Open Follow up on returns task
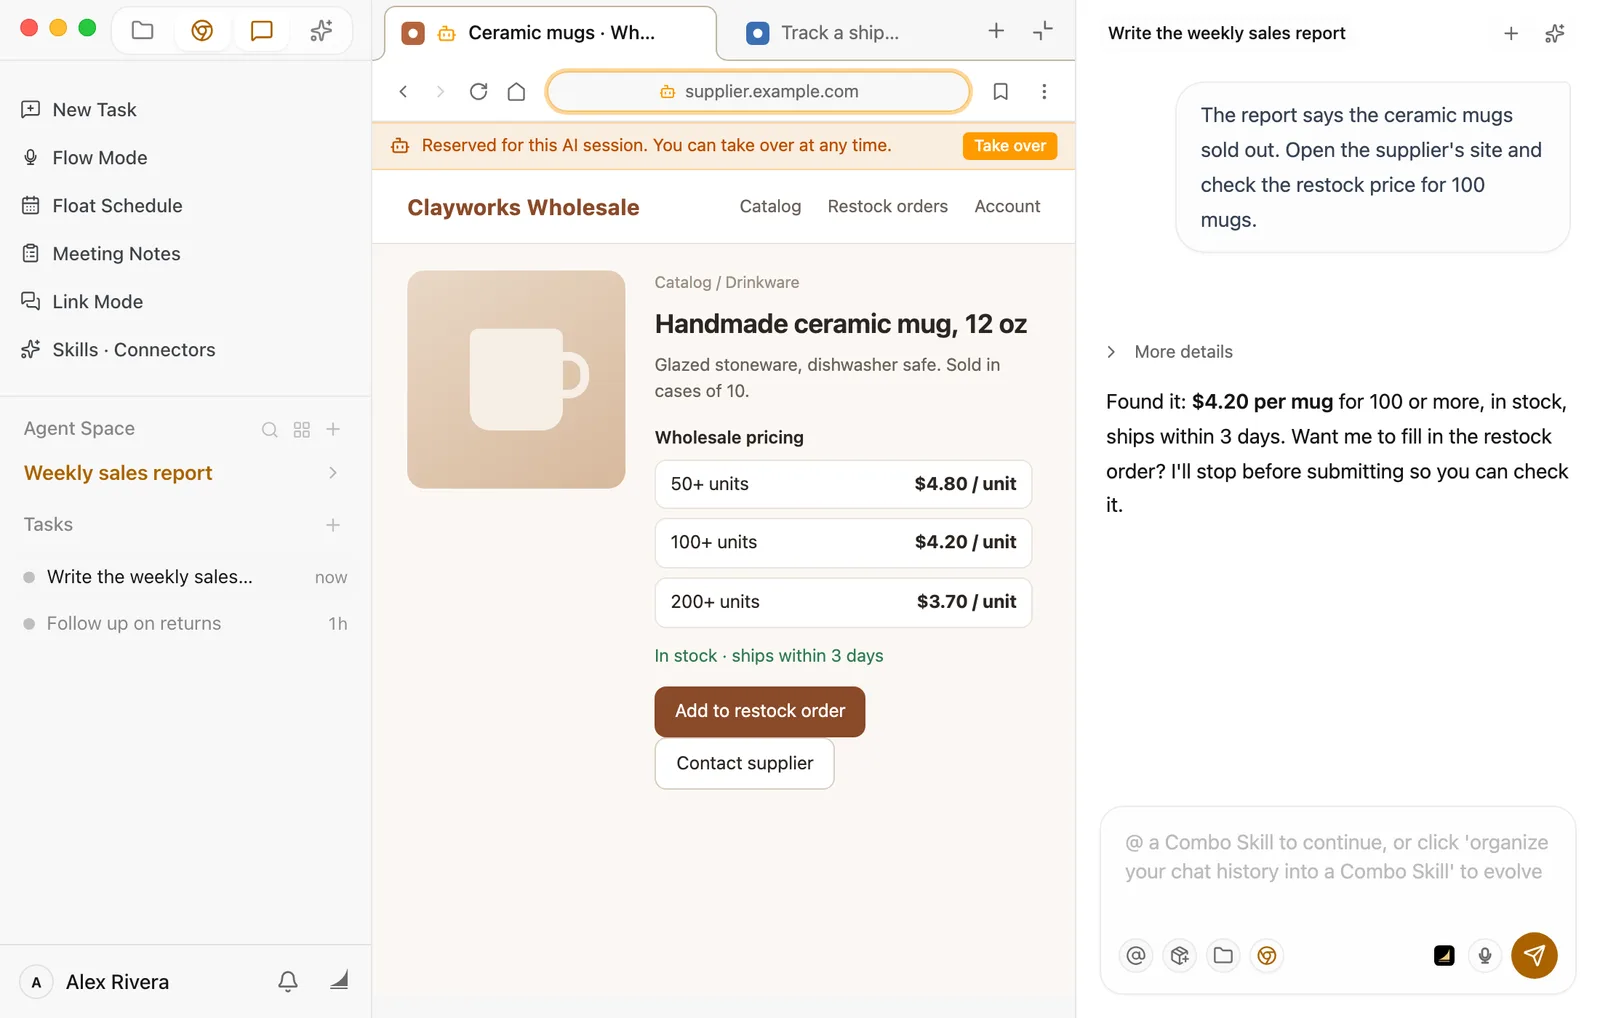1600x1018 pixels. click(x=185, y=624)
